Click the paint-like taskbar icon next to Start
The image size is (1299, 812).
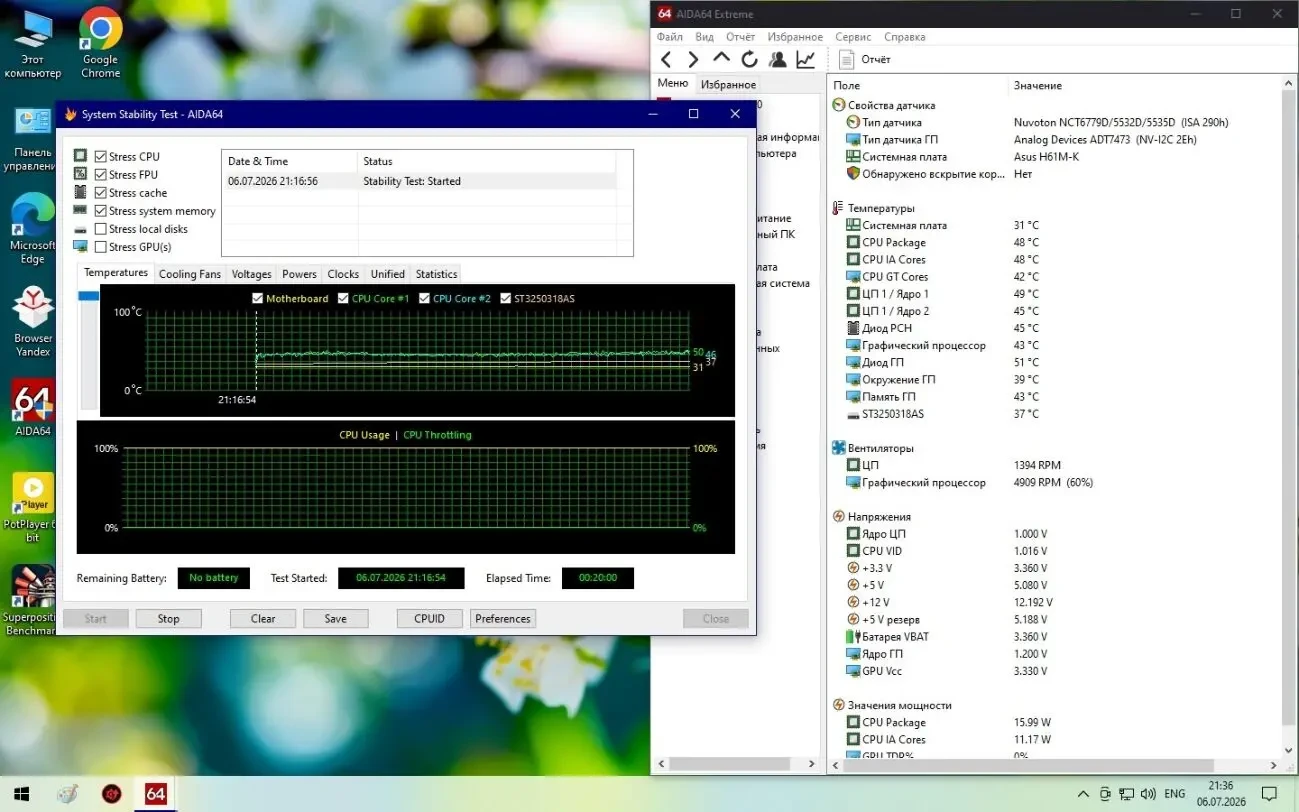coord(67,794)
